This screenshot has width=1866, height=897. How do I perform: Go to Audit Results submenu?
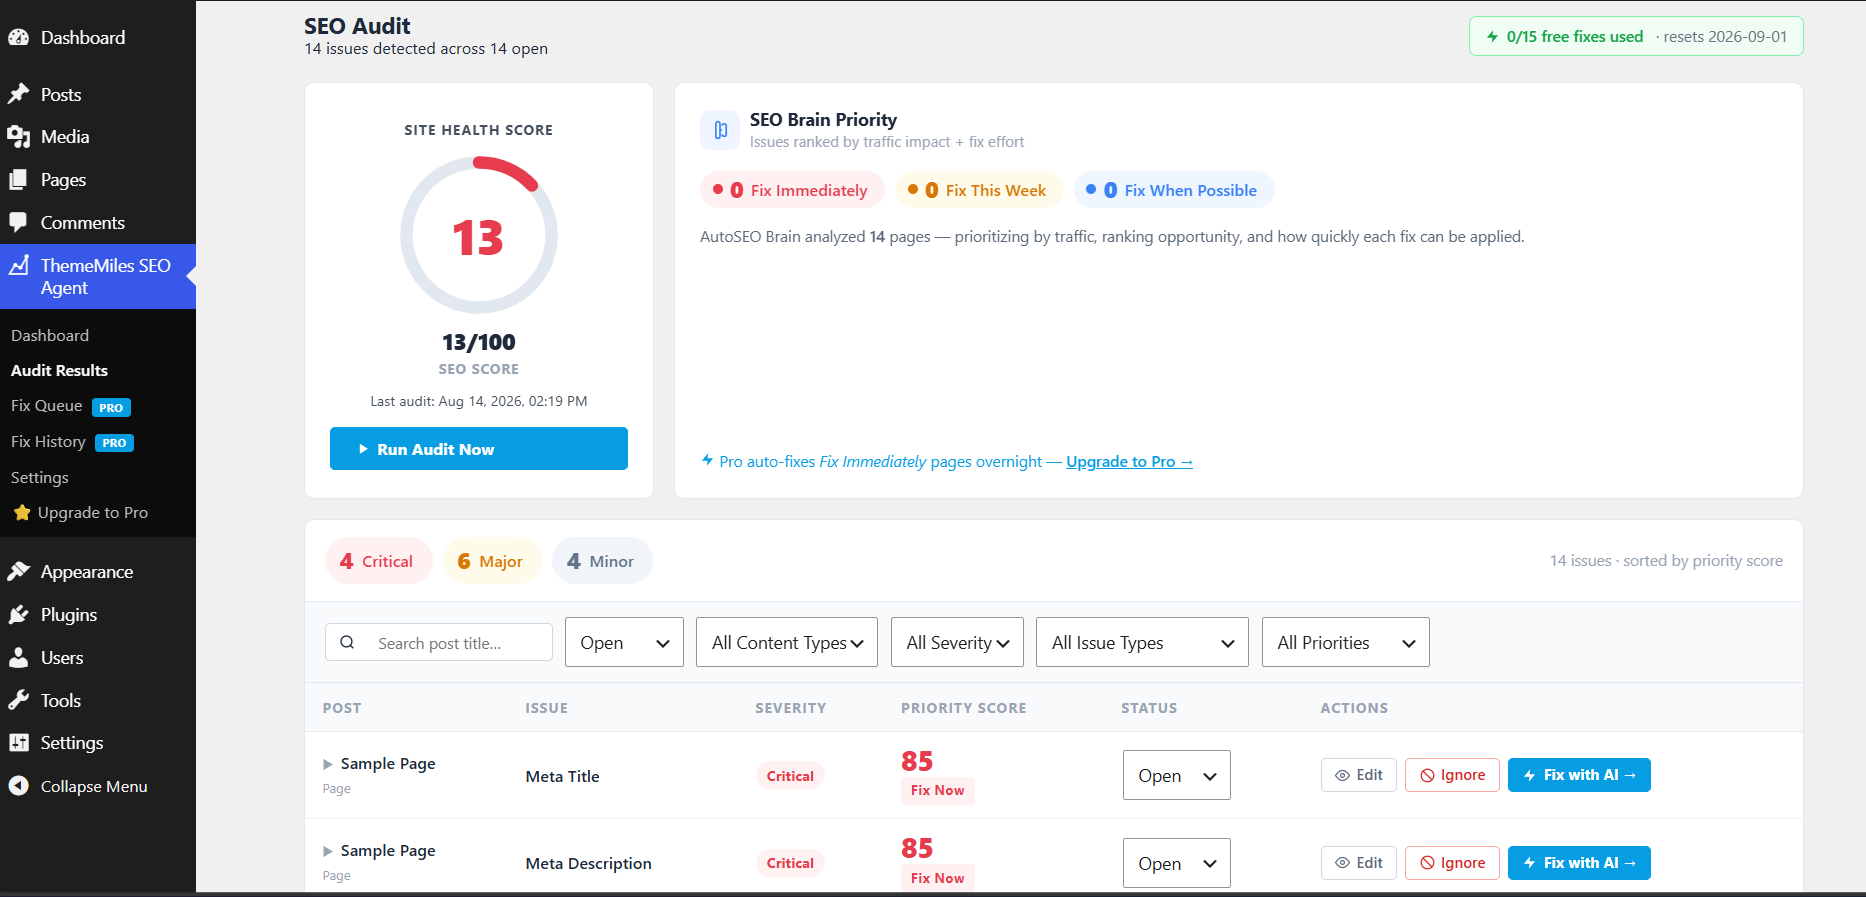coord(60,370)
